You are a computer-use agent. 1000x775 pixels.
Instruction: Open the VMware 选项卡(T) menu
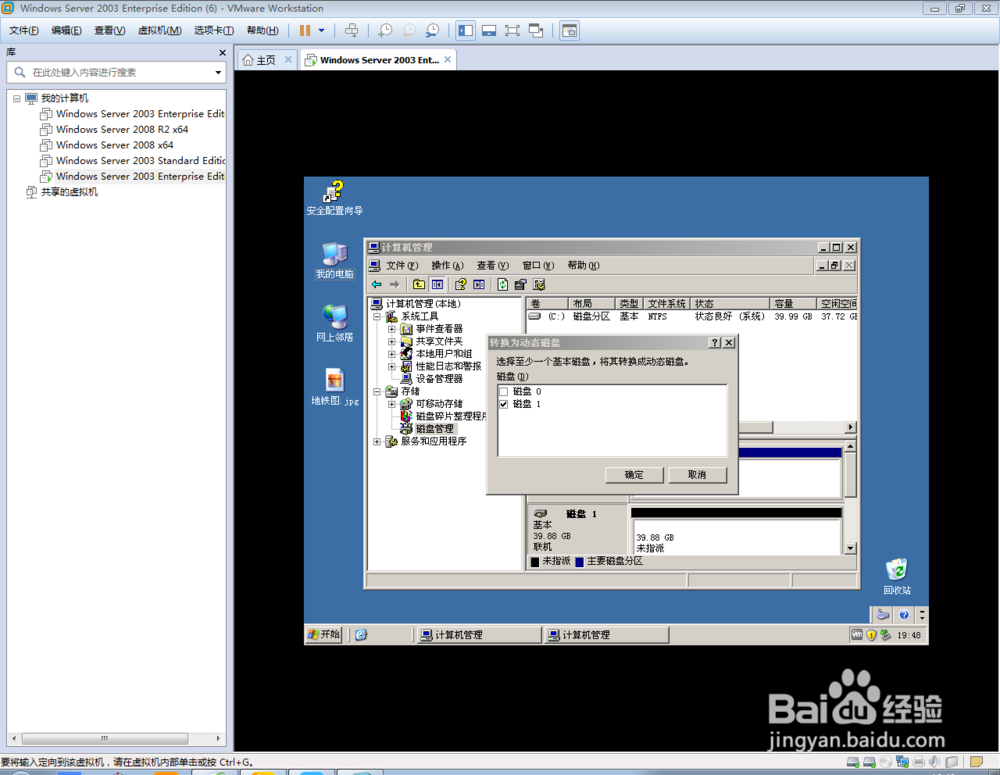(214, 31)
